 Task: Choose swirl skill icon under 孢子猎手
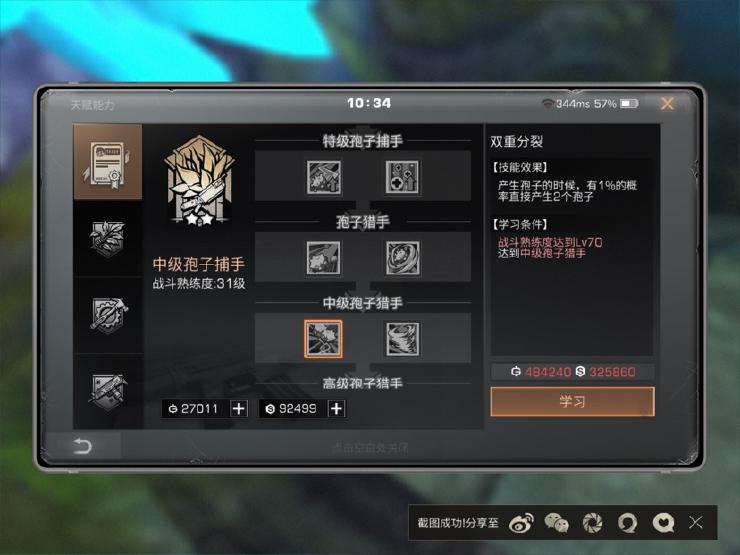403,258
